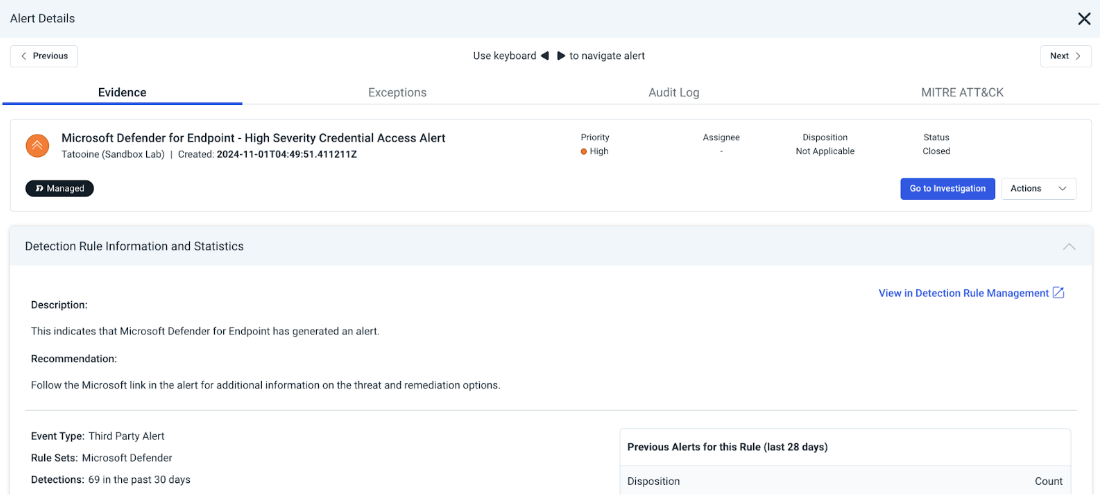This screenshot has height=500, width=1100.
Task: Open the Exceptions tab
Action: [397, 92]
